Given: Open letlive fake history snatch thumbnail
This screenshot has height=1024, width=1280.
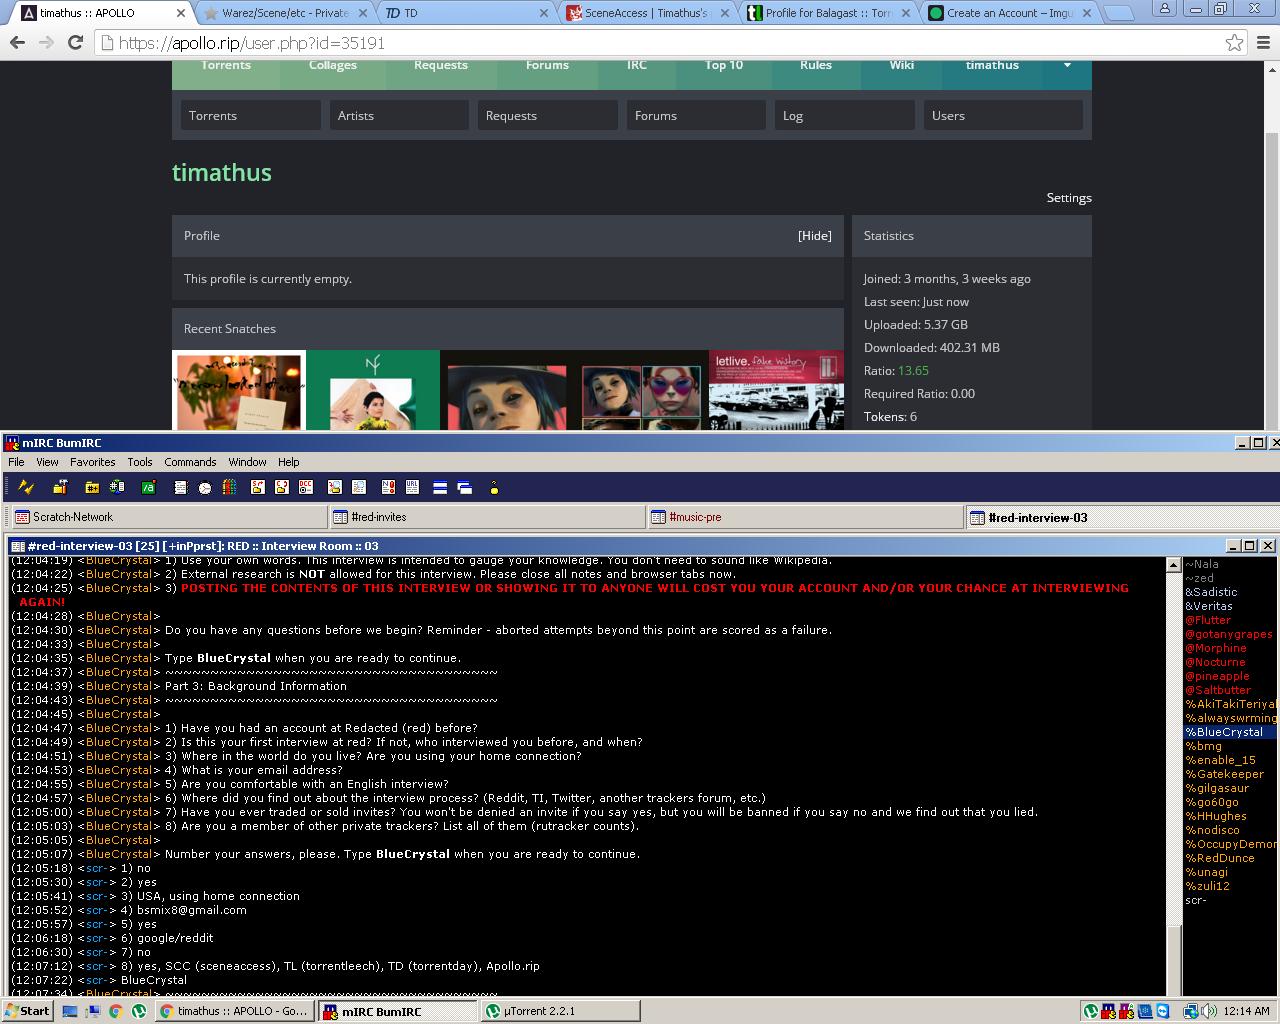Looking at the screenshot, I should [776, 391].
